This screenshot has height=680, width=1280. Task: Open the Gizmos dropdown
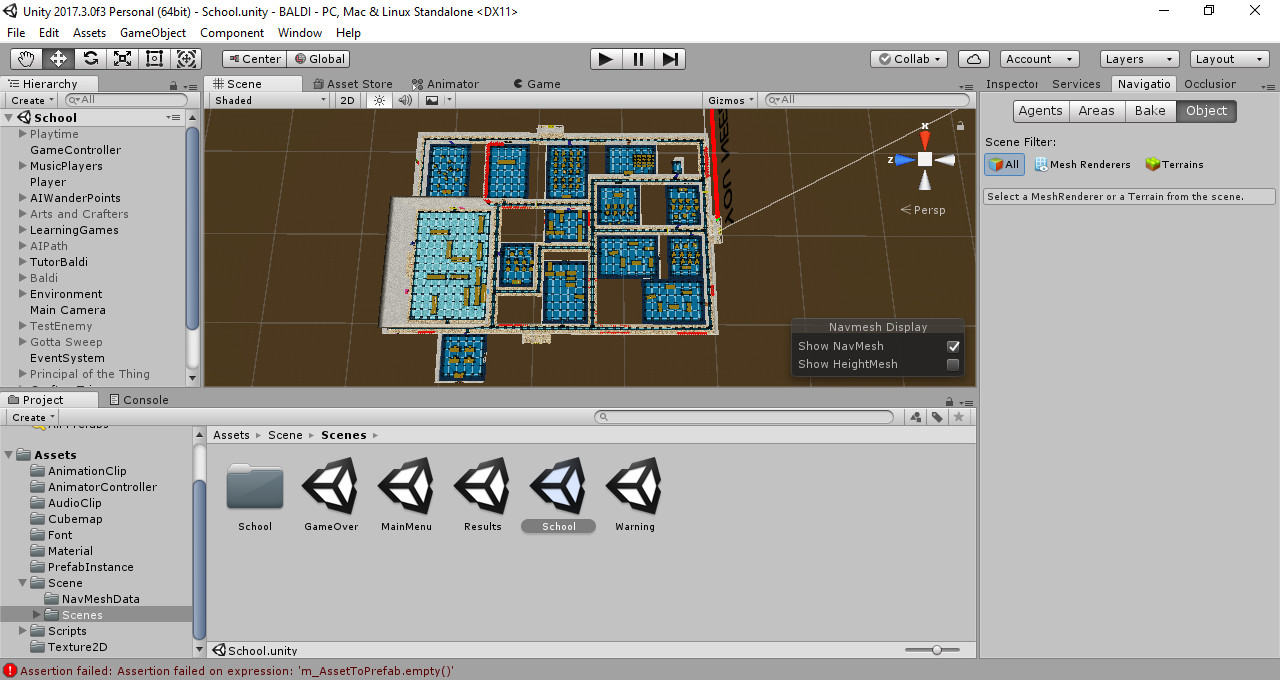pos(729,99)
